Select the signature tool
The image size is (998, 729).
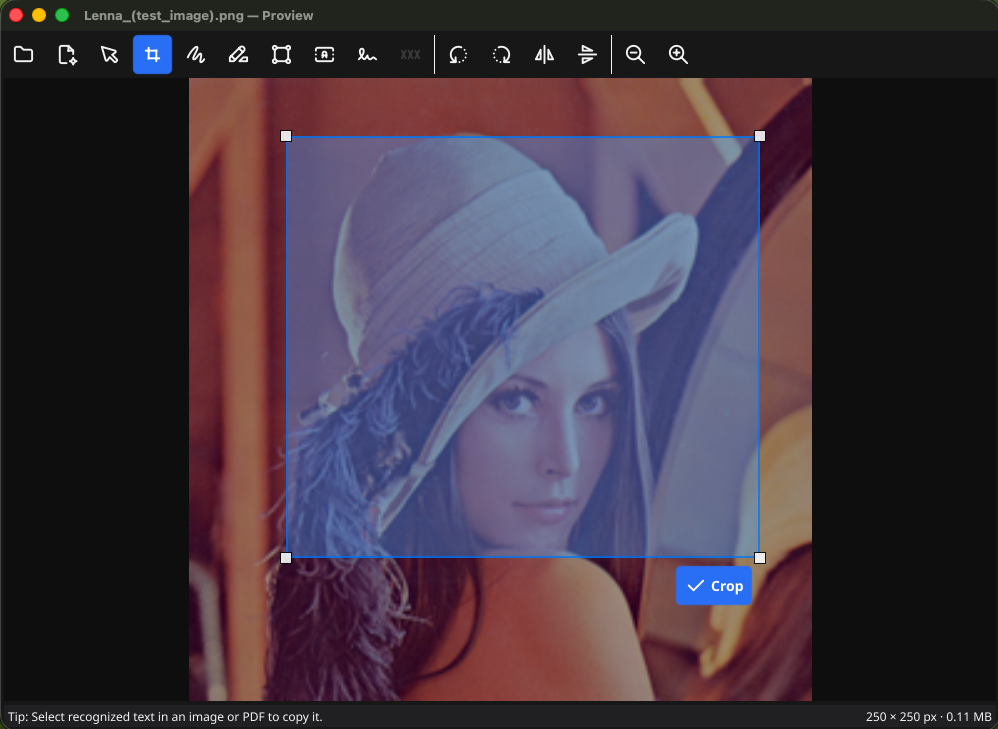coord(367,55)
